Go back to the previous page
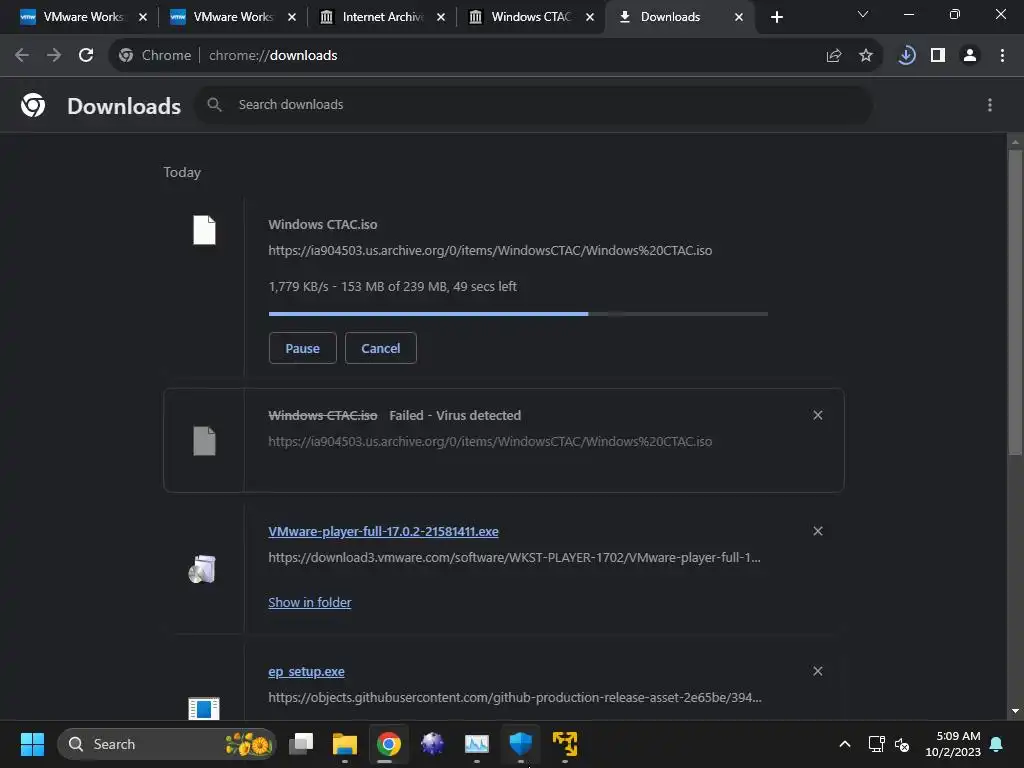 point(22,56)
